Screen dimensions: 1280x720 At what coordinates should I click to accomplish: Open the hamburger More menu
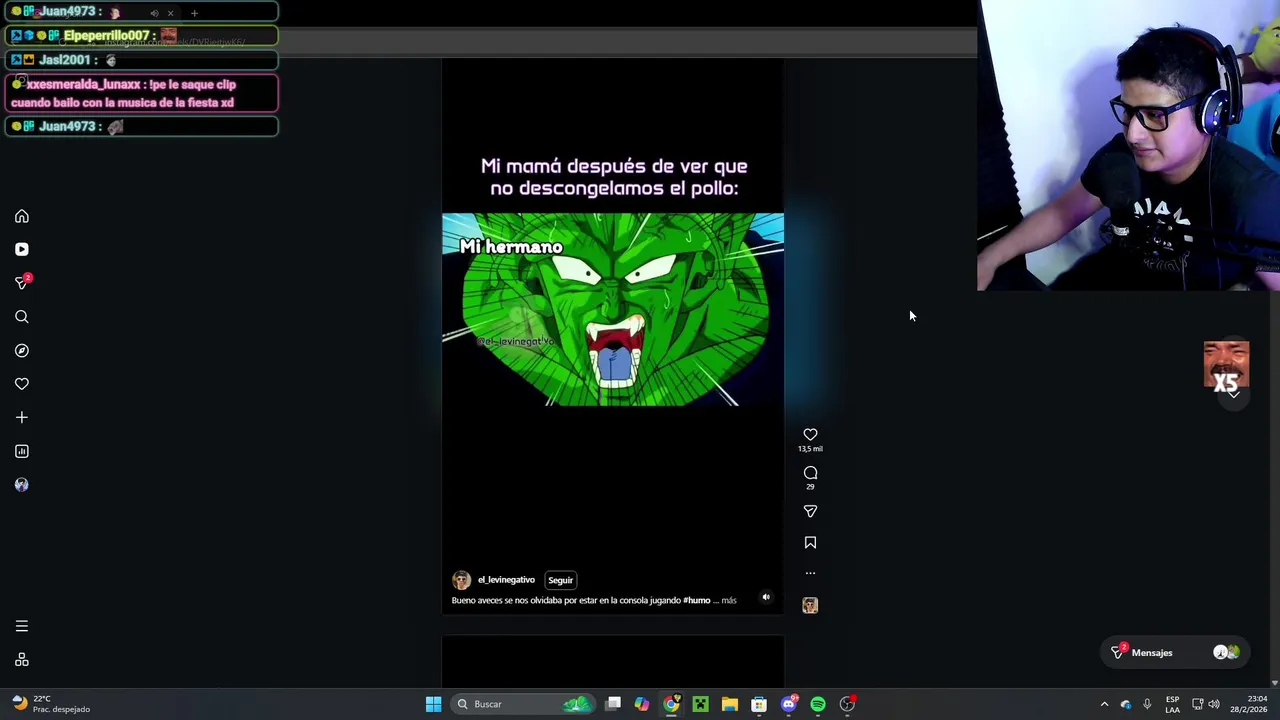coord(22,626)
